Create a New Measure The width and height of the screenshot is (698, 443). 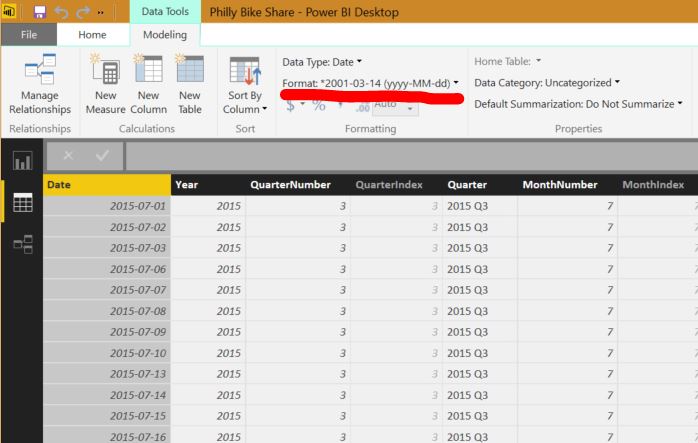106,85
